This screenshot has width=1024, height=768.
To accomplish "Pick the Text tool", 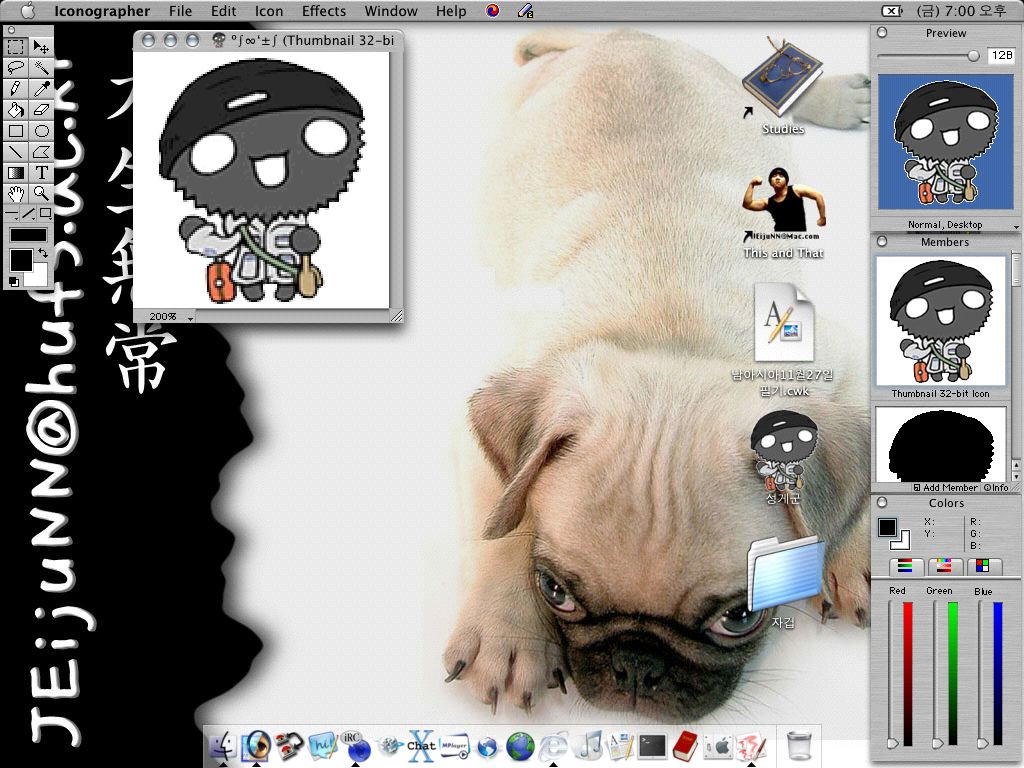I will tap(42, 172).
